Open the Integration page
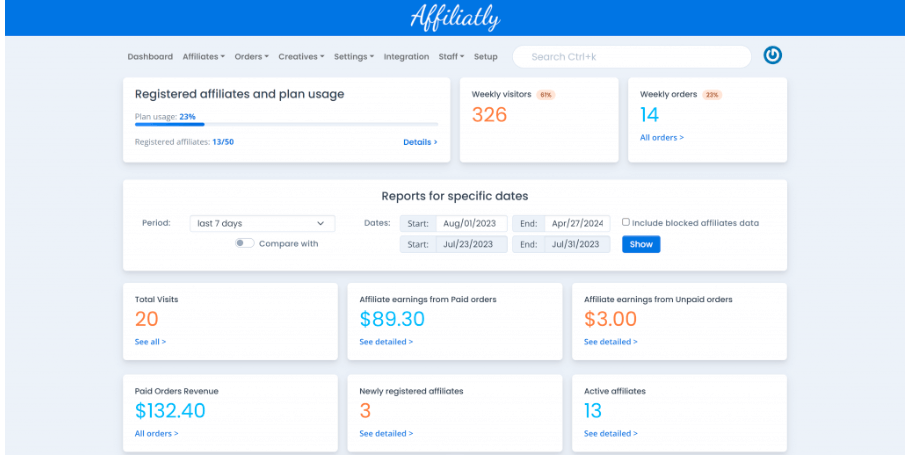907x456 pixels. [406, 57]
